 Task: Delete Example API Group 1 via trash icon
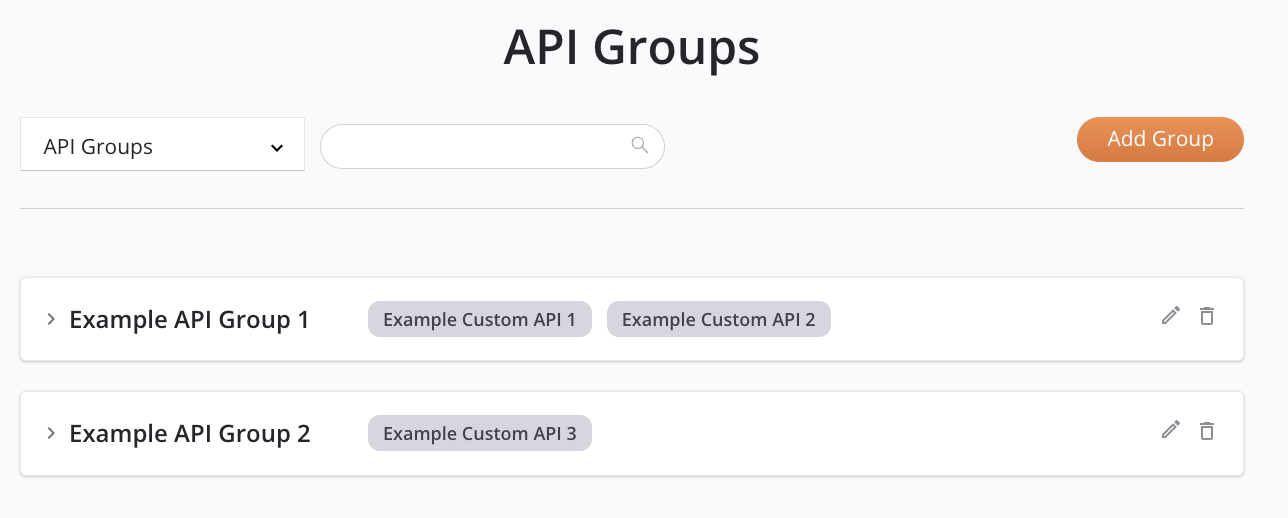(x=1207, y=316)
